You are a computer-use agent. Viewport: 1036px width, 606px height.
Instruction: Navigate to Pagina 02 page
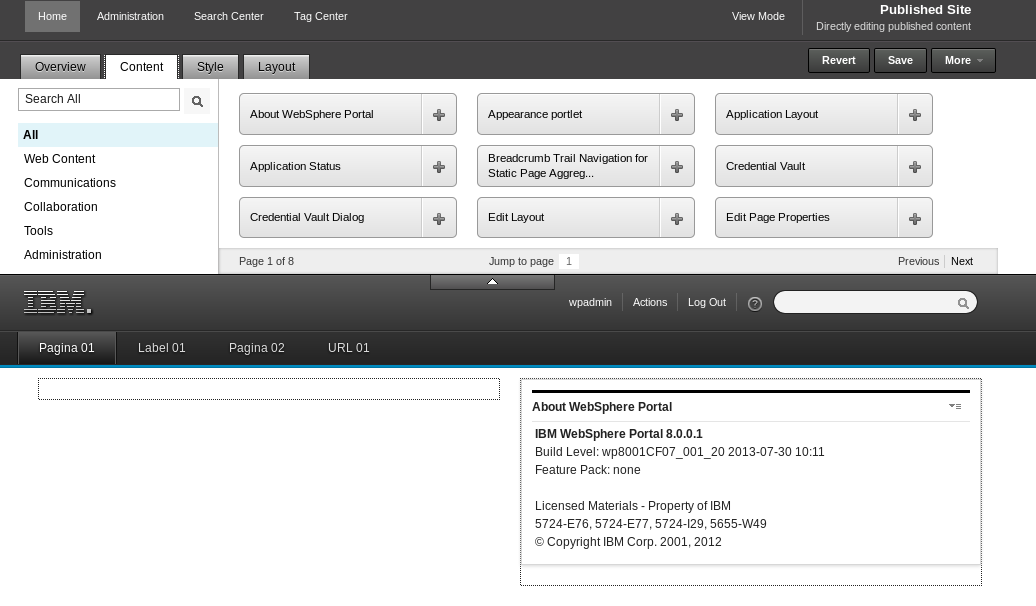[x=256, y=348]
